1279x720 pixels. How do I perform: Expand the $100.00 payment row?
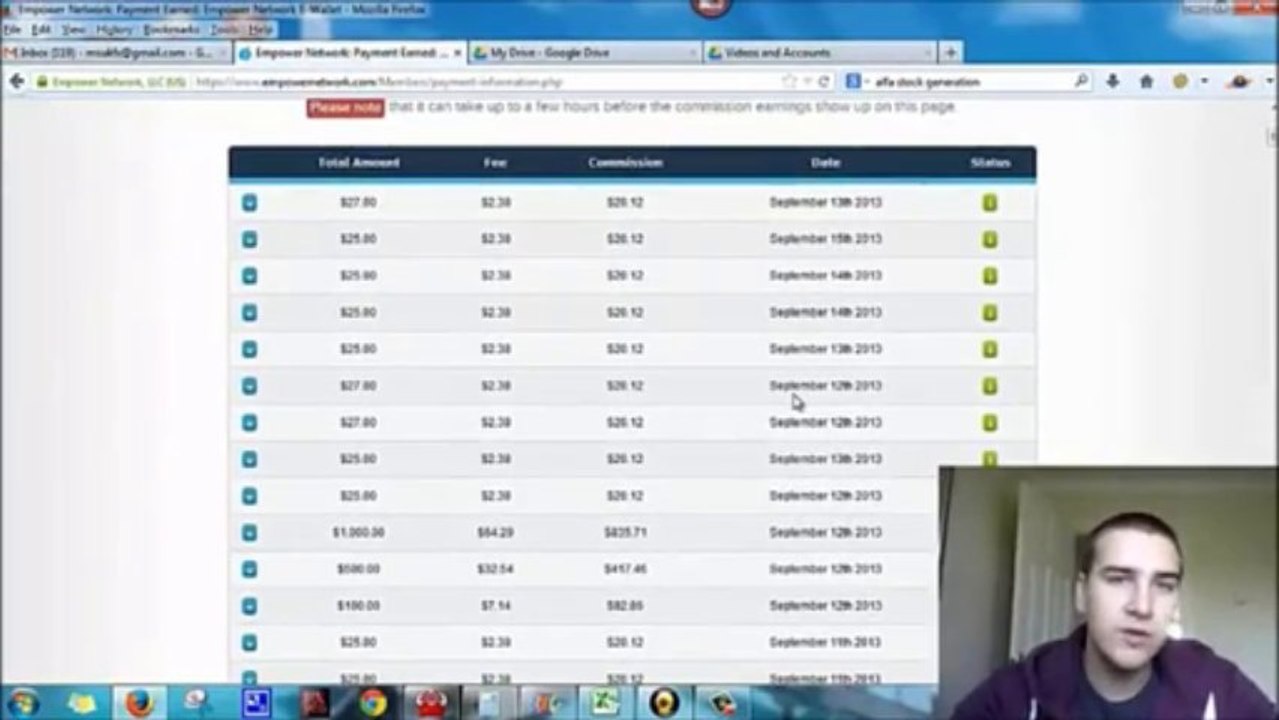[249, 606]
